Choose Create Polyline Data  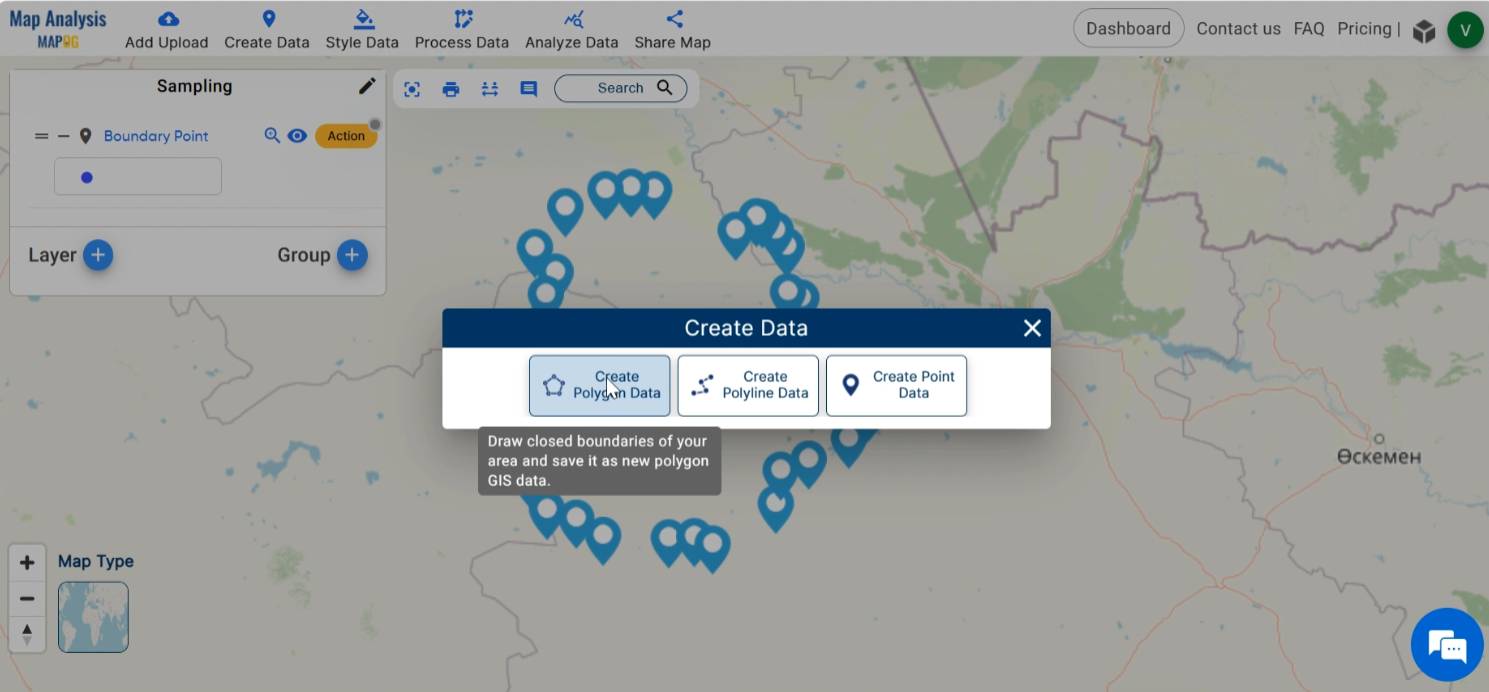(748, 385)
